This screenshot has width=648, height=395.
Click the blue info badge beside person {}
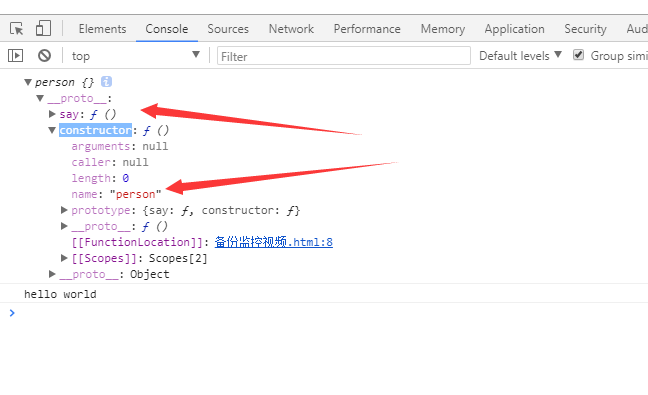pyautogui.click(x=106, y=82)
